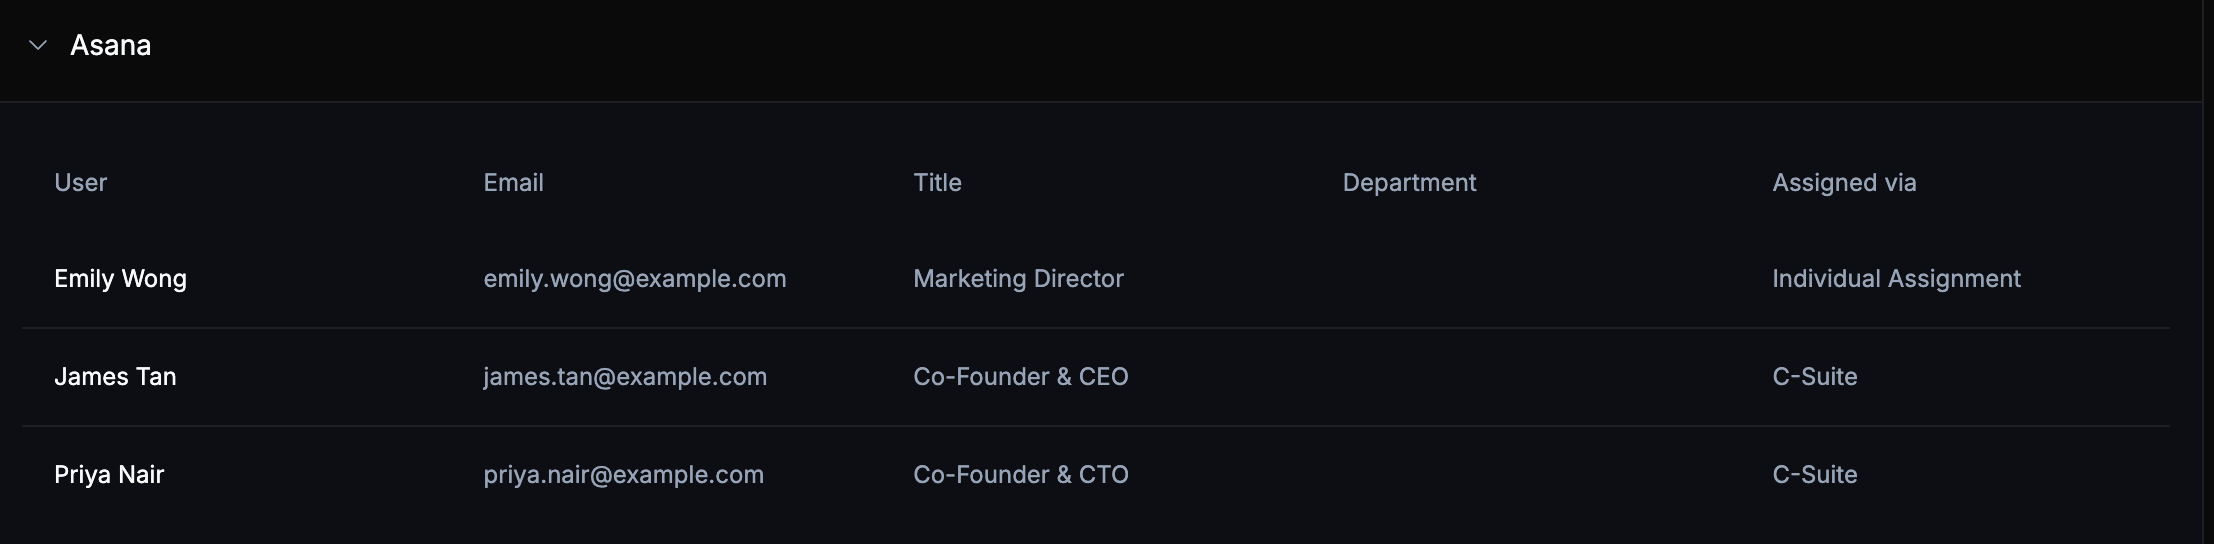Click the Title column header
This screenshot has width=2214, height=544.
click(x=937, y=182)
